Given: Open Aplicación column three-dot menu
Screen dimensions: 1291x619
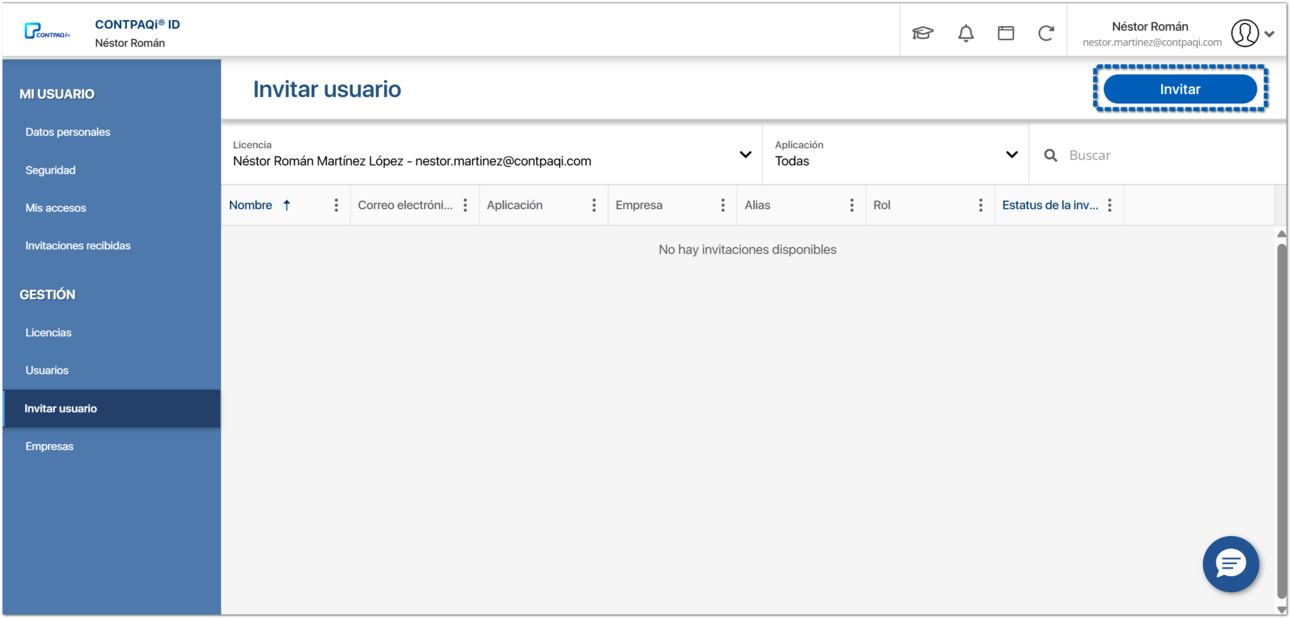Looking at the screenshot, I should pyautogui.click(x=594, y=206).
